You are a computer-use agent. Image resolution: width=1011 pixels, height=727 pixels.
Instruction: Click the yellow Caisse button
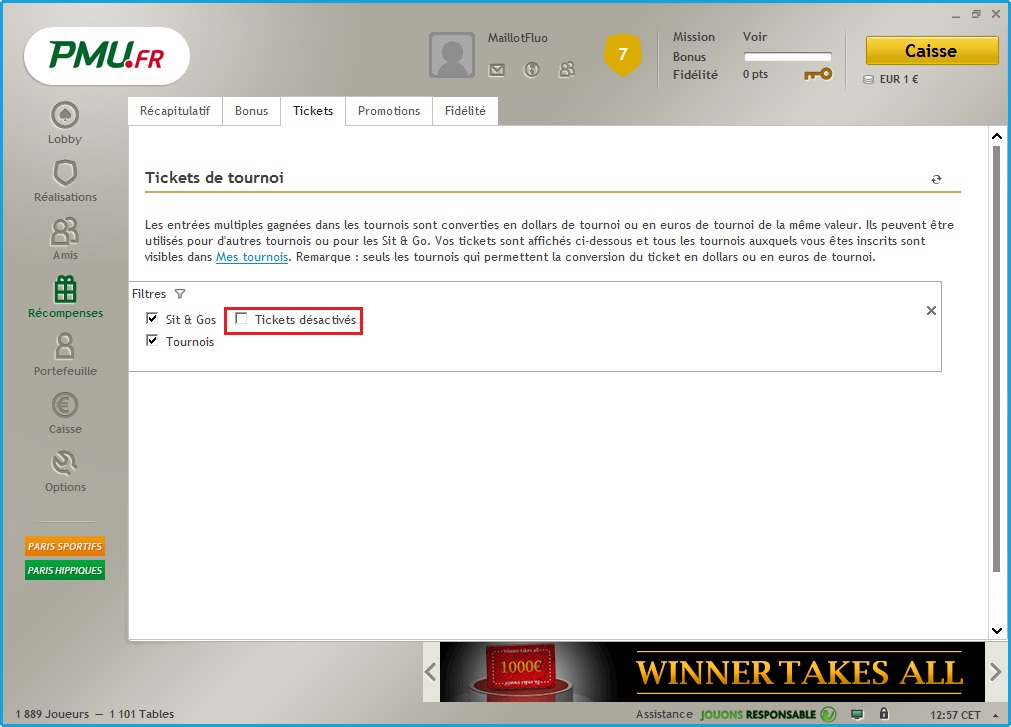coord(932,50)
